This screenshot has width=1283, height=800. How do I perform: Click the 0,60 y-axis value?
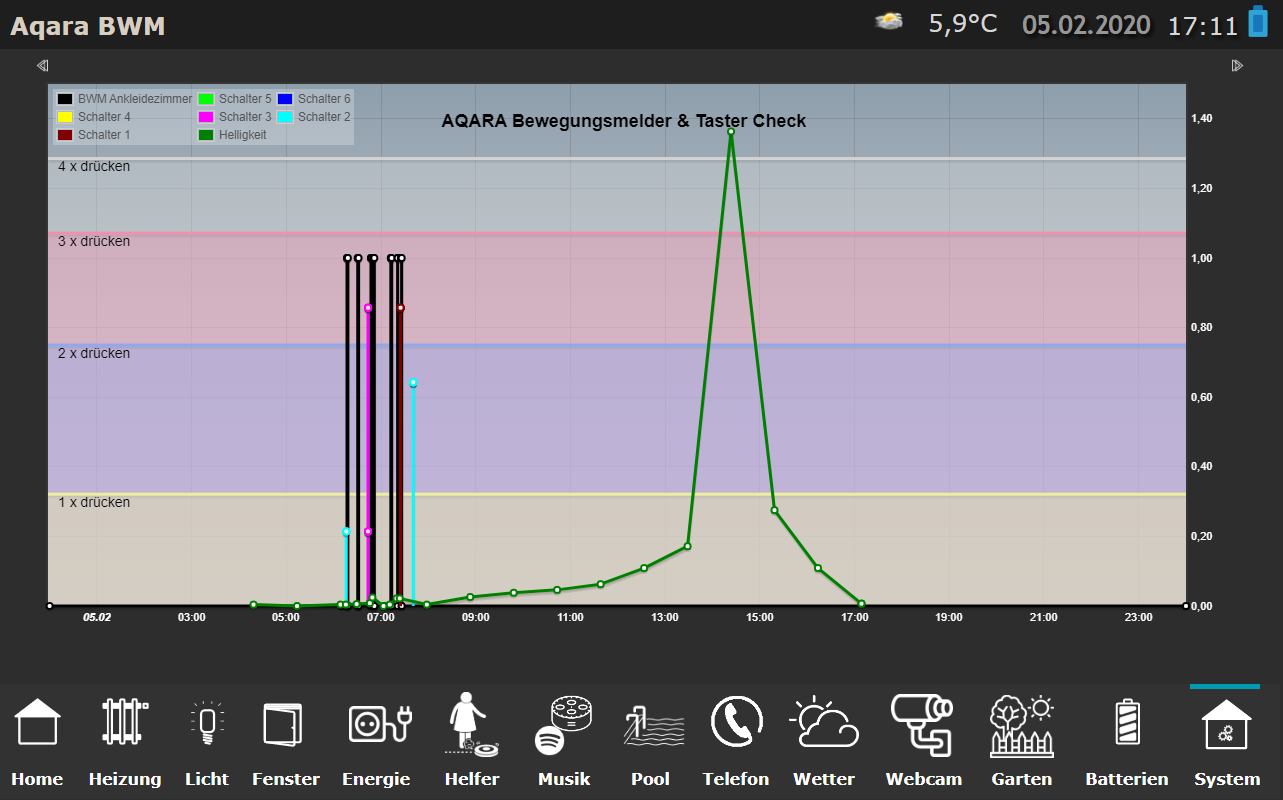[1200, 397]
